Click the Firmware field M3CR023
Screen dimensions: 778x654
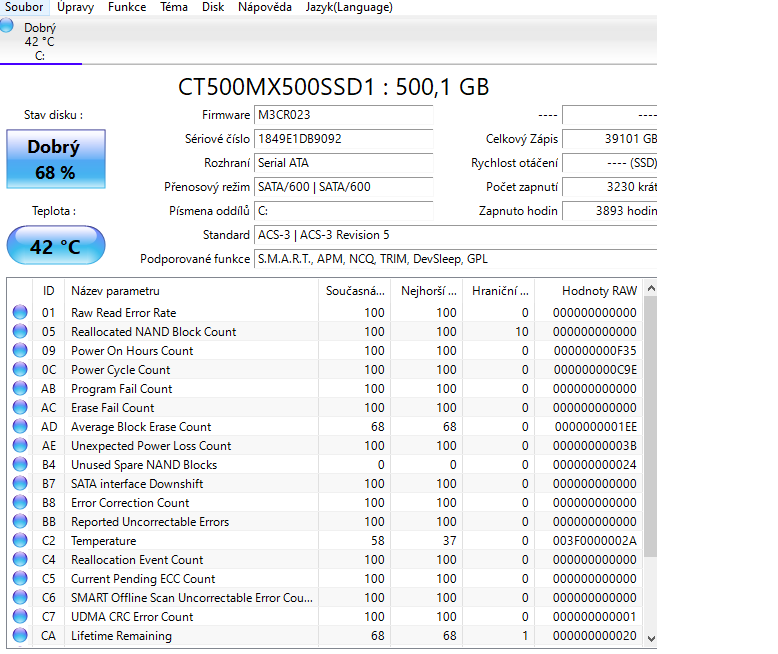tap(343, 115)
